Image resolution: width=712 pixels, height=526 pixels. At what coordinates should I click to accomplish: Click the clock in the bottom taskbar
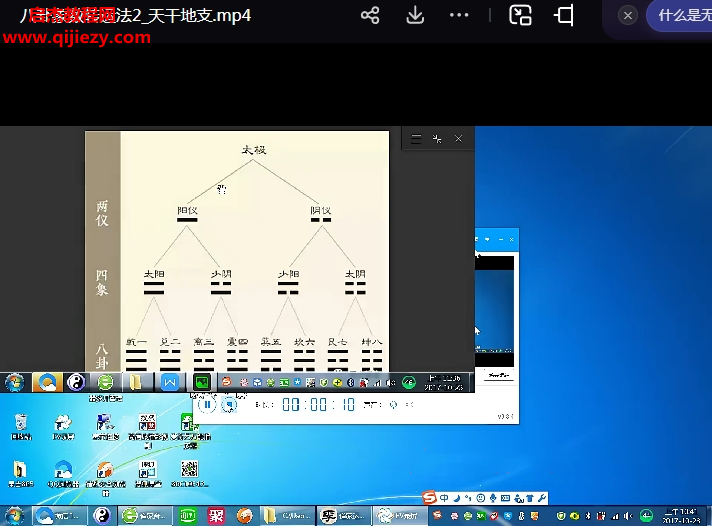(681, 516)
